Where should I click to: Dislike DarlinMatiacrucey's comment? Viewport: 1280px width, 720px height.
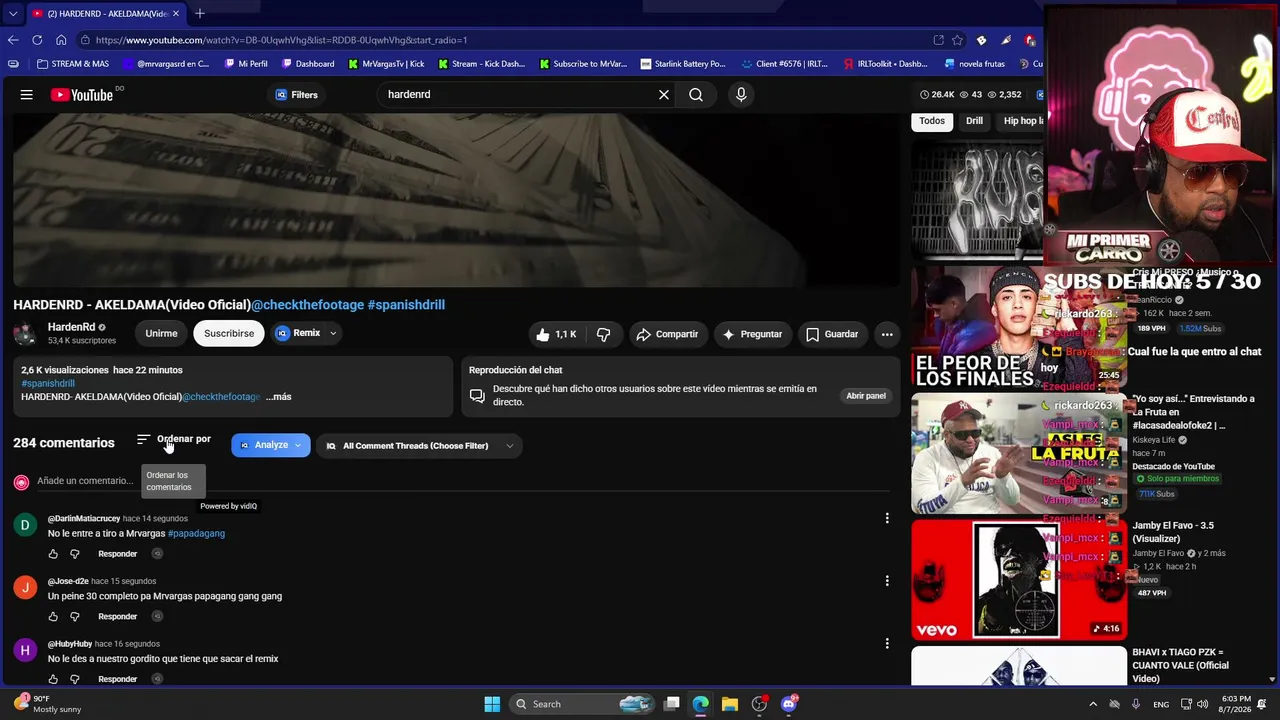coord(74,554)
